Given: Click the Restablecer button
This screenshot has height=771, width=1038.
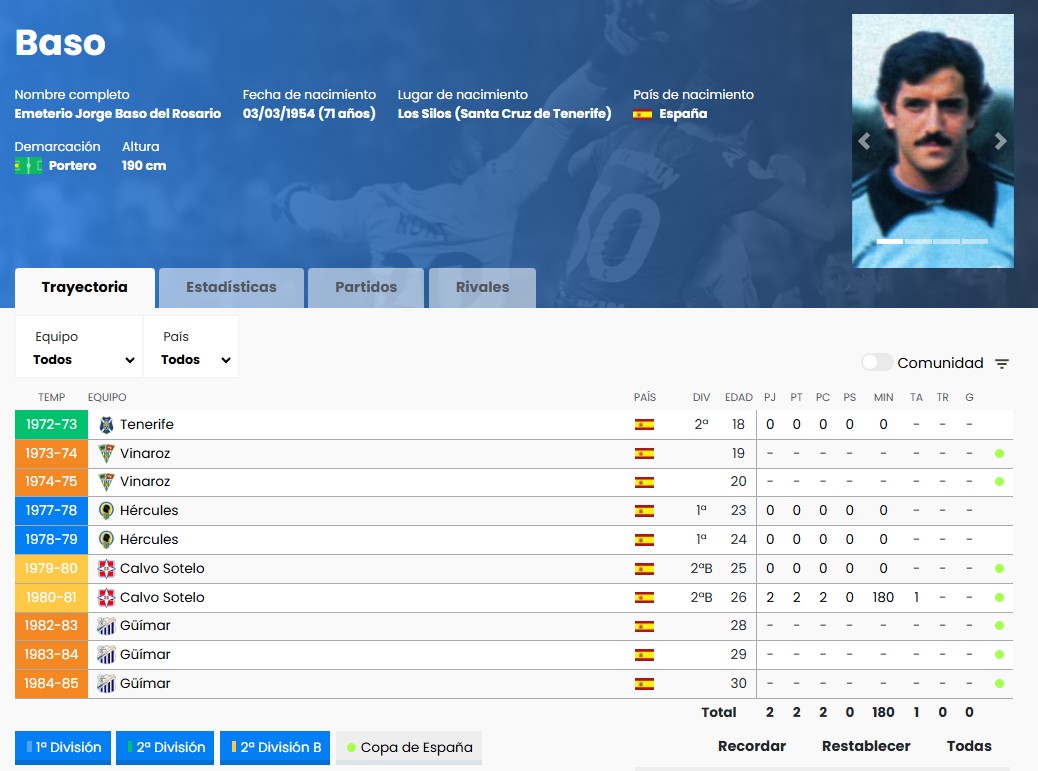Looking at the screenshot, I should pos(866,746).
